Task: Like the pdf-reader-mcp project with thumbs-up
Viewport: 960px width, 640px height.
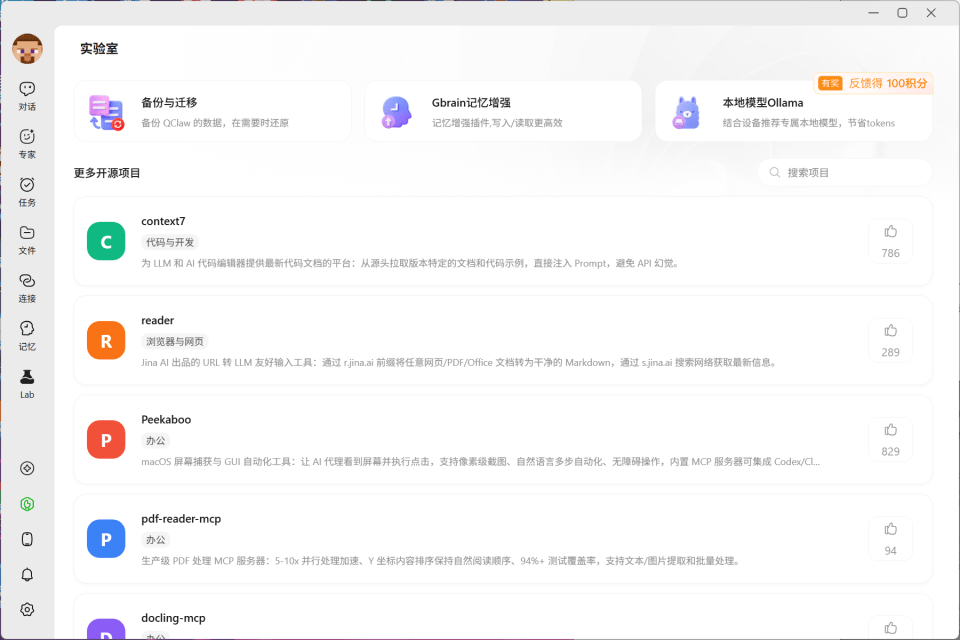Action: click(890, 529)
